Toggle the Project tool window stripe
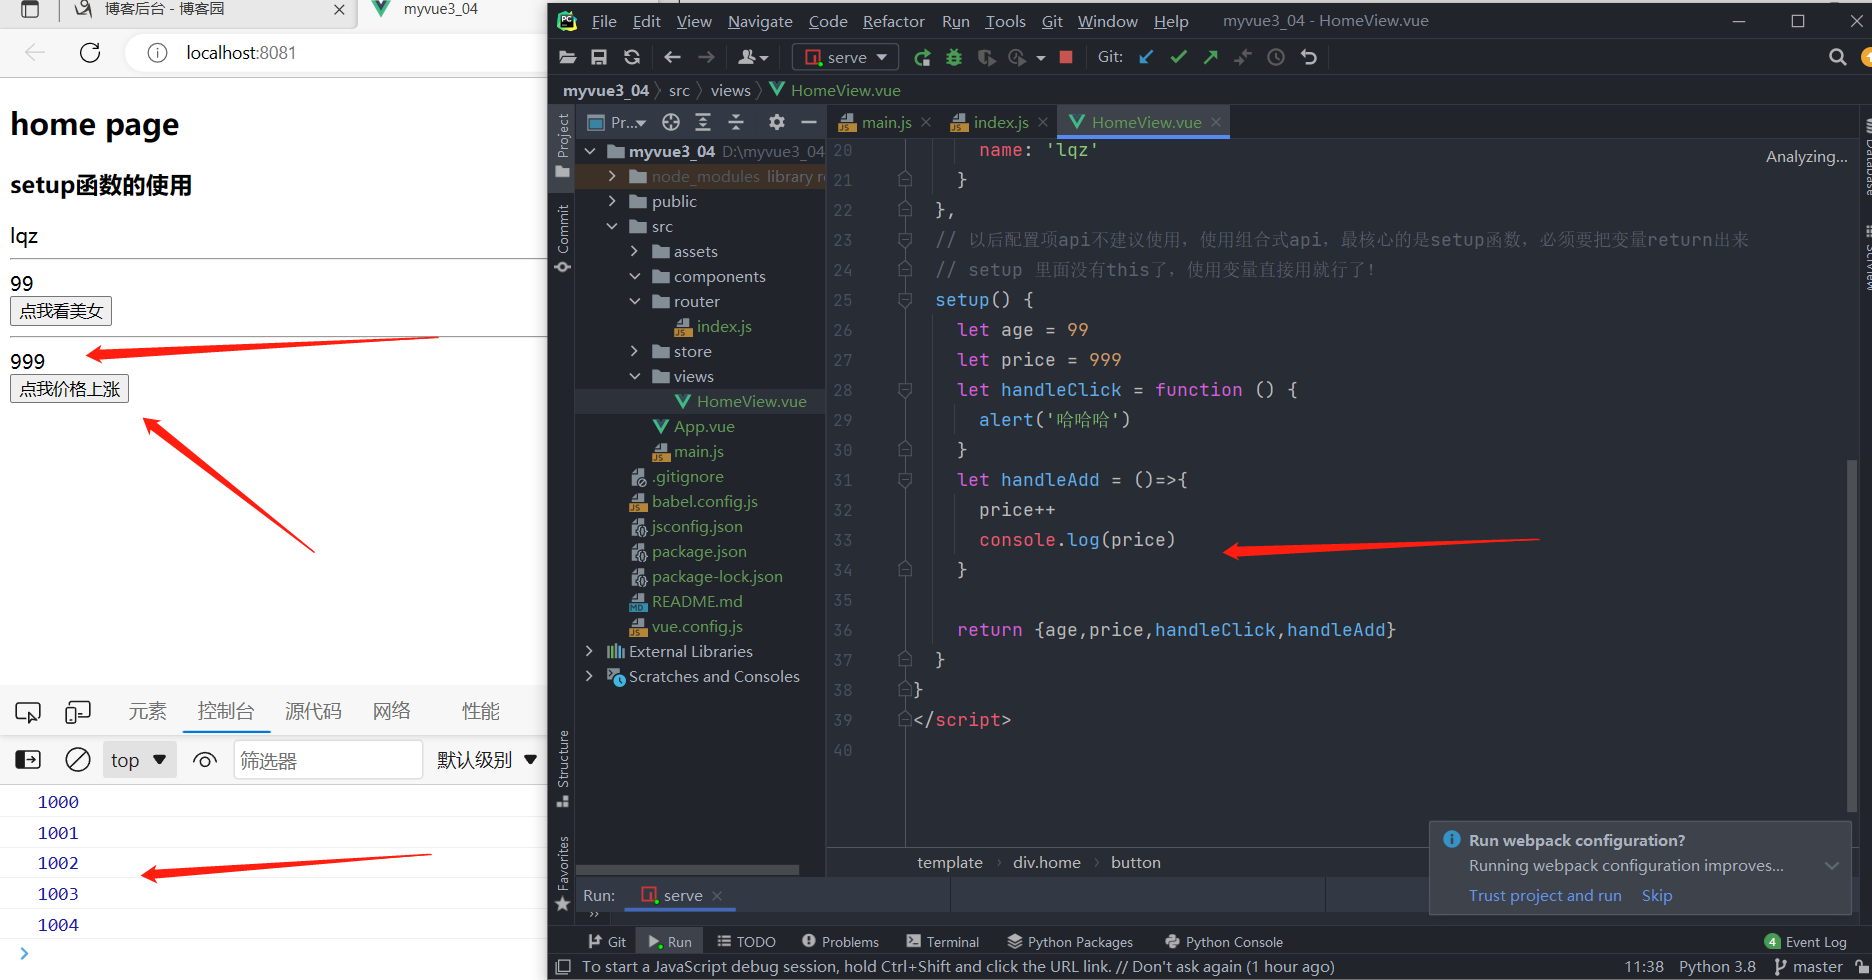 [562, 145]
